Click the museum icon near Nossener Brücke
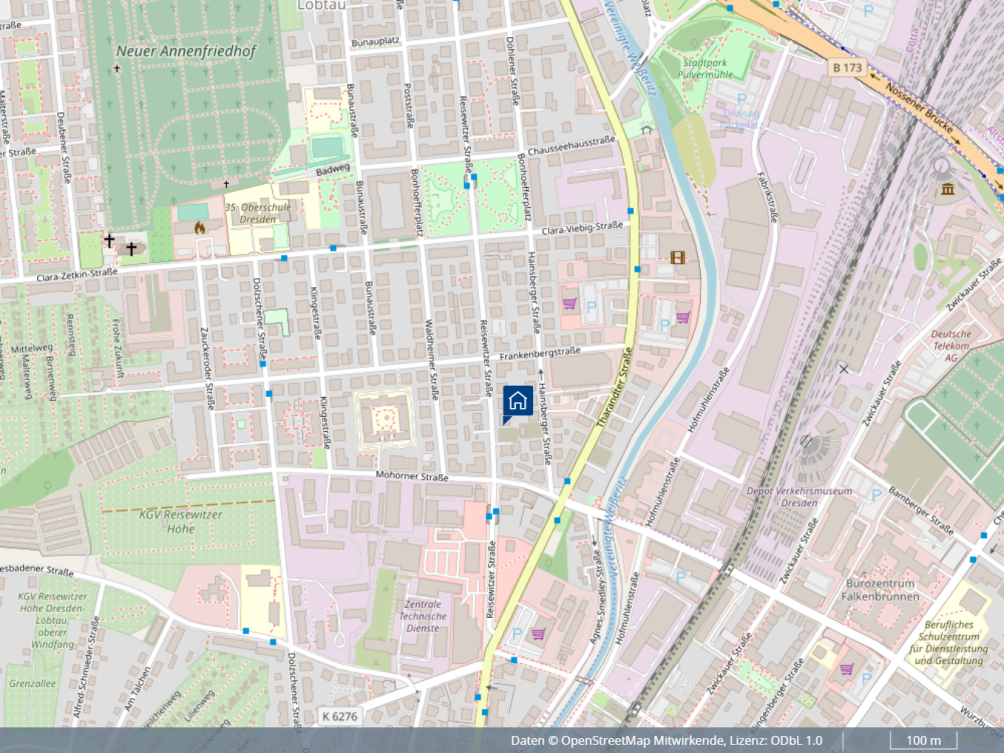The height and width of the screenshot is (753, 1004). tap(948, 189)
